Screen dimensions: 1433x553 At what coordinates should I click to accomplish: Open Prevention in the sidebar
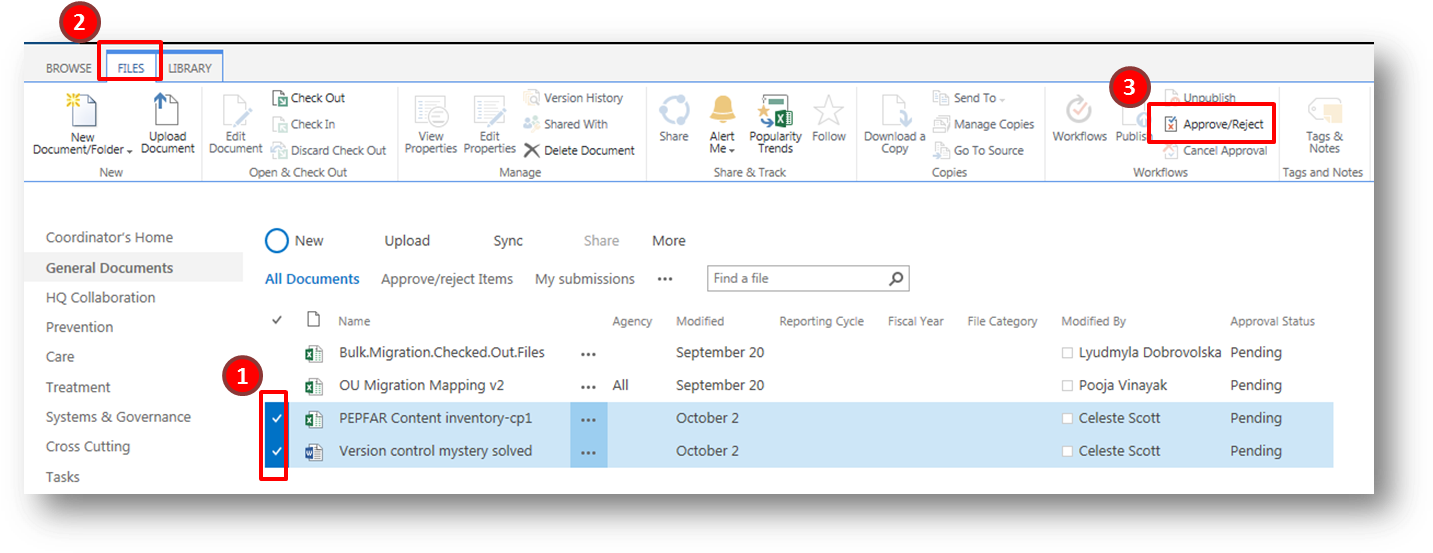[x=80, y=327]
